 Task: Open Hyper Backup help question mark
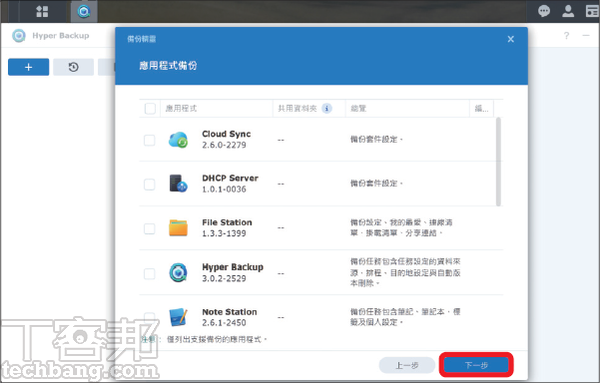pyautogui.click(x=566, y=36)
